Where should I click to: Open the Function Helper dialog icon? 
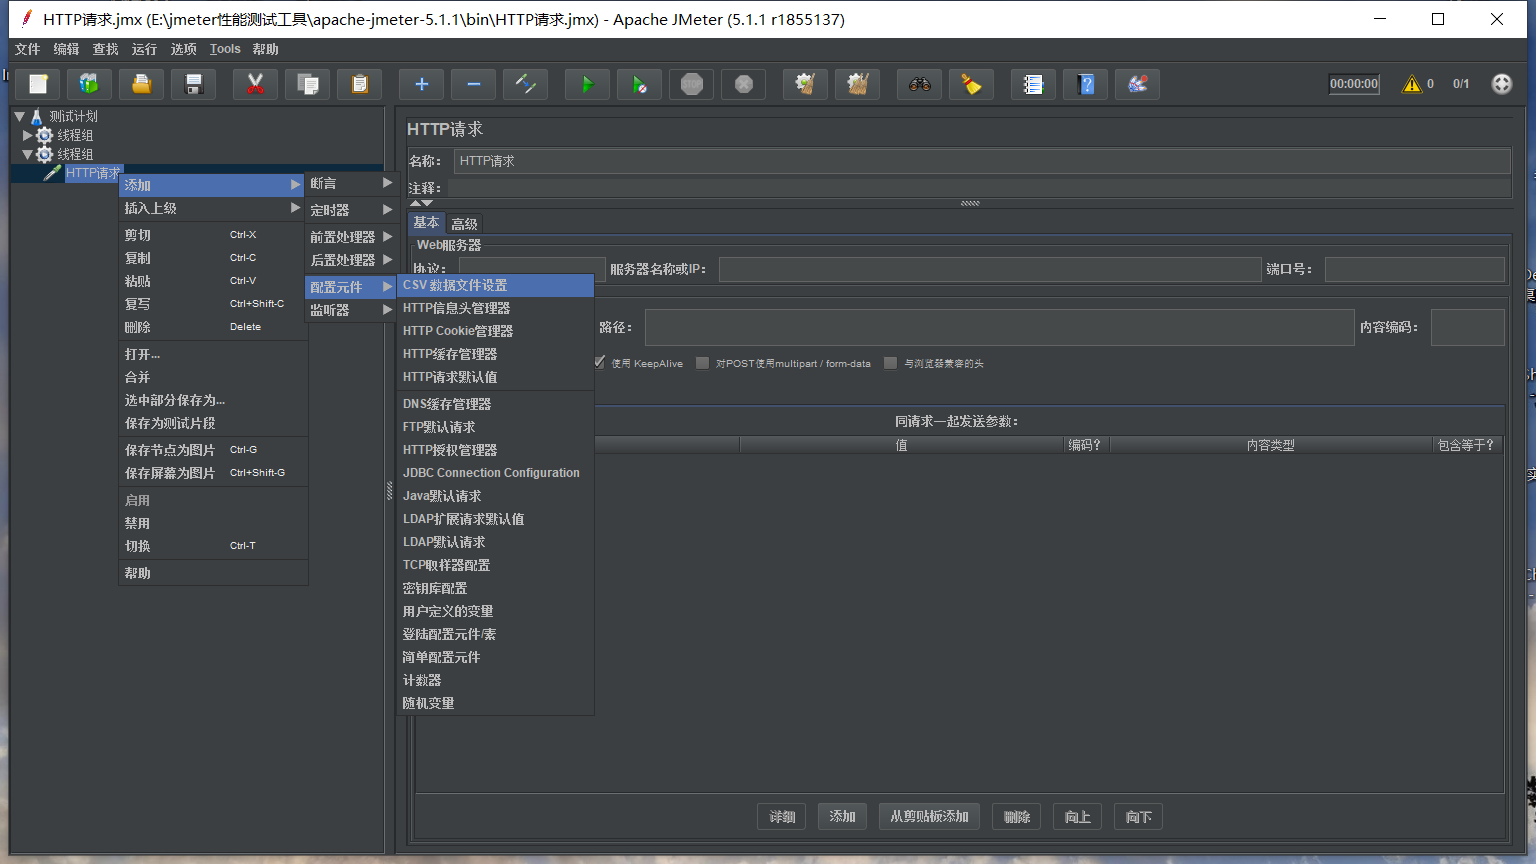[1034, 84]
